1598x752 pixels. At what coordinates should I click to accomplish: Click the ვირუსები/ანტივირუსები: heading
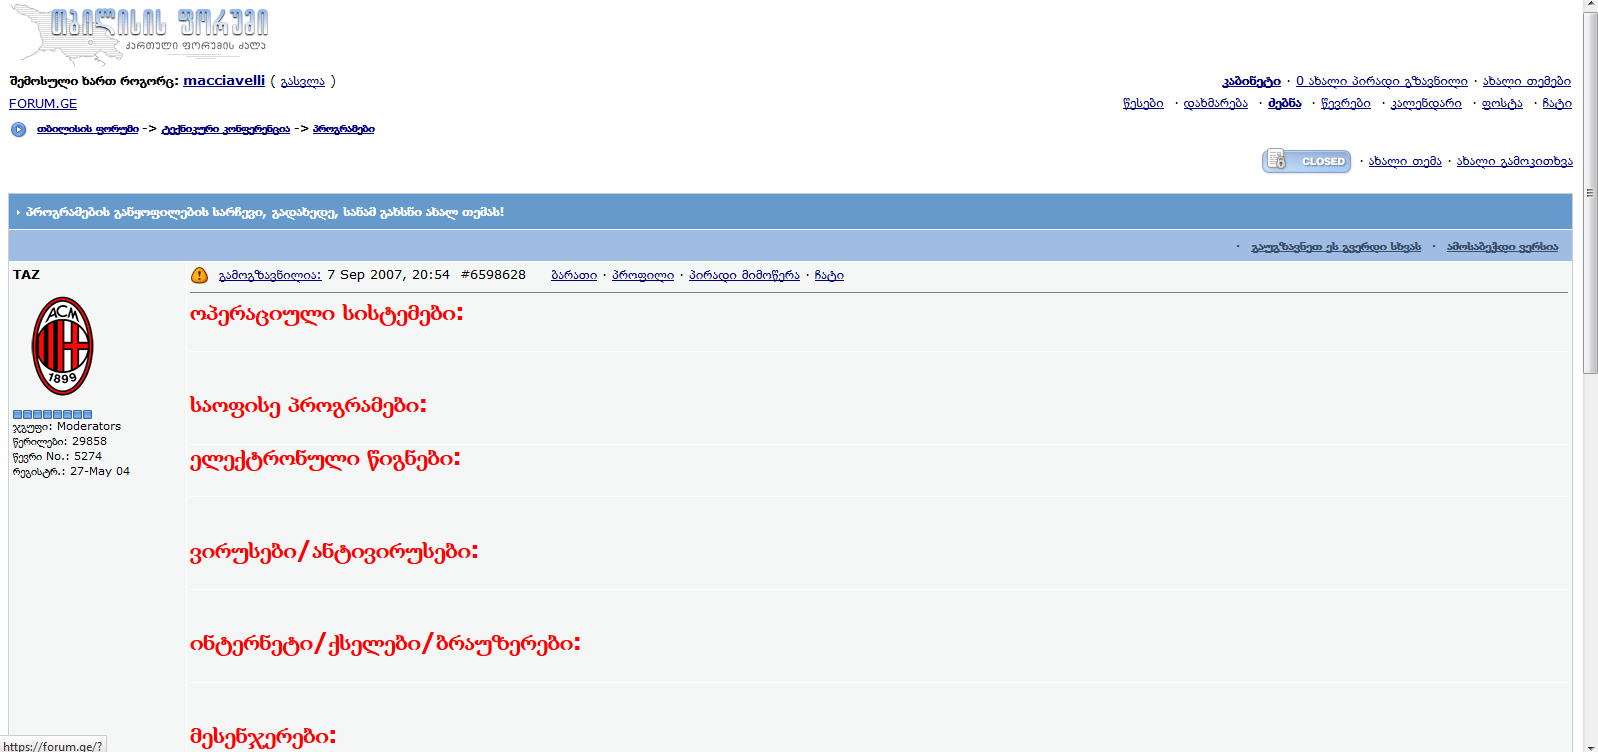[334, 551]
